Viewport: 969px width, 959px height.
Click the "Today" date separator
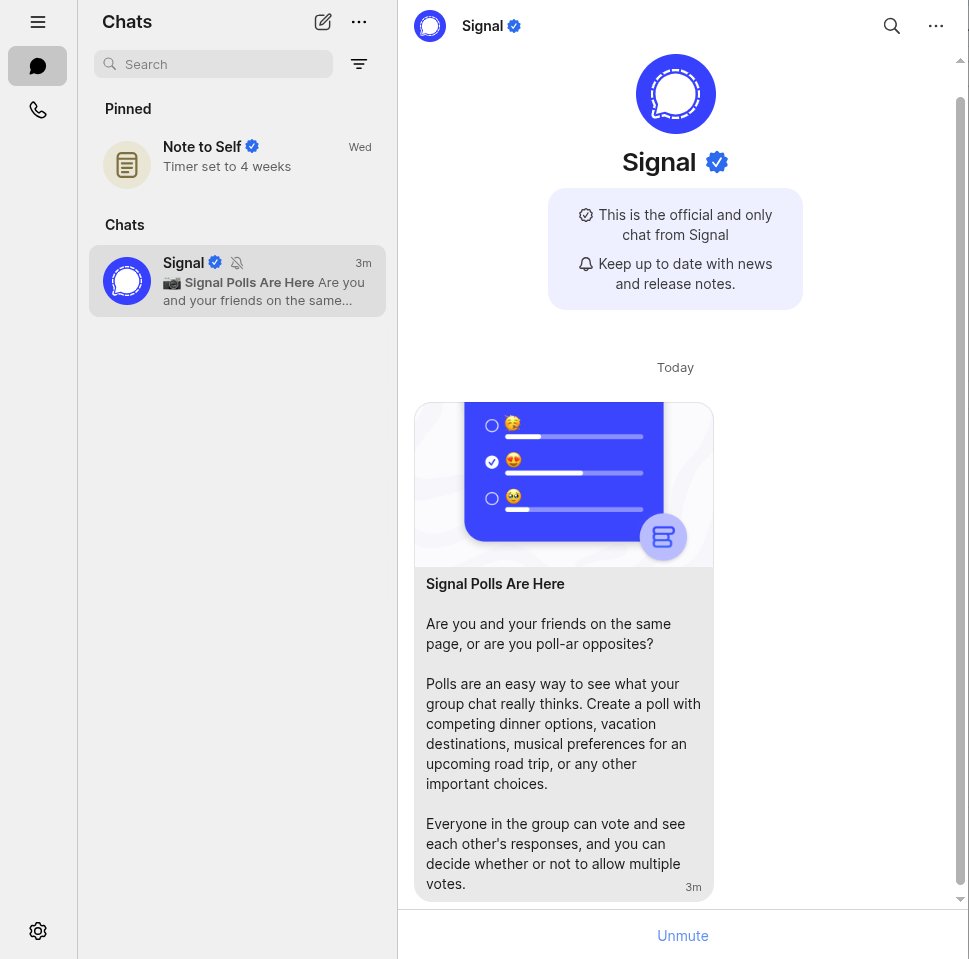coord(675,368)
